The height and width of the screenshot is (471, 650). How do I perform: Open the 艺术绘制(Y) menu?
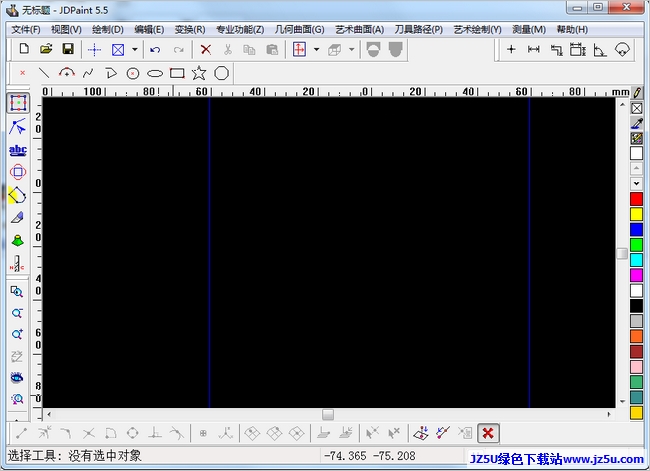478,30
